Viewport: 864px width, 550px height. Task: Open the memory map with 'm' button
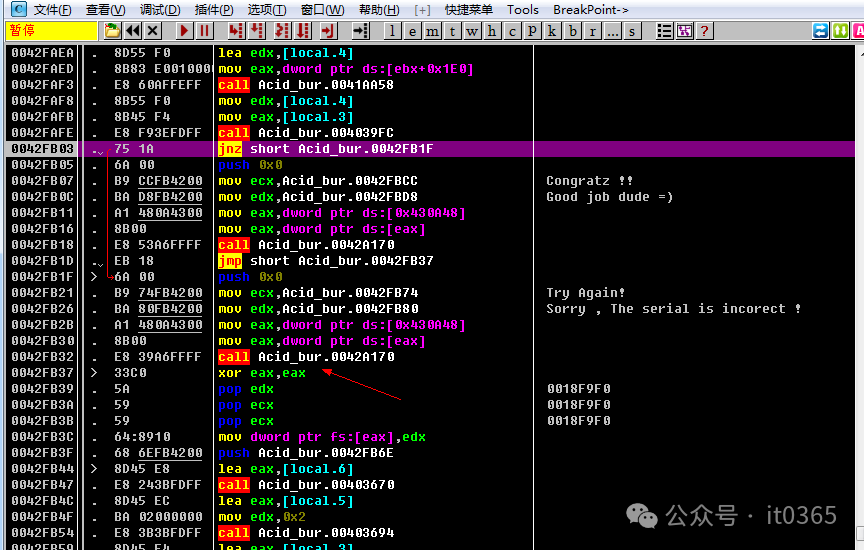(432, 31)
